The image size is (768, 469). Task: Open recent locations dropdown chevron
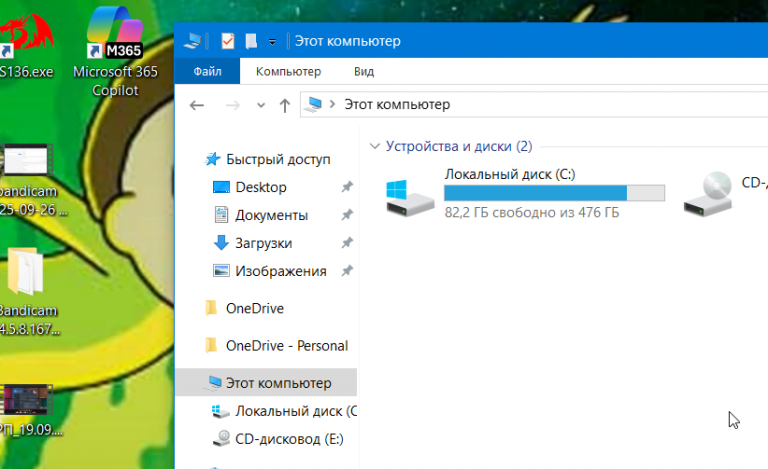point(261,105)
